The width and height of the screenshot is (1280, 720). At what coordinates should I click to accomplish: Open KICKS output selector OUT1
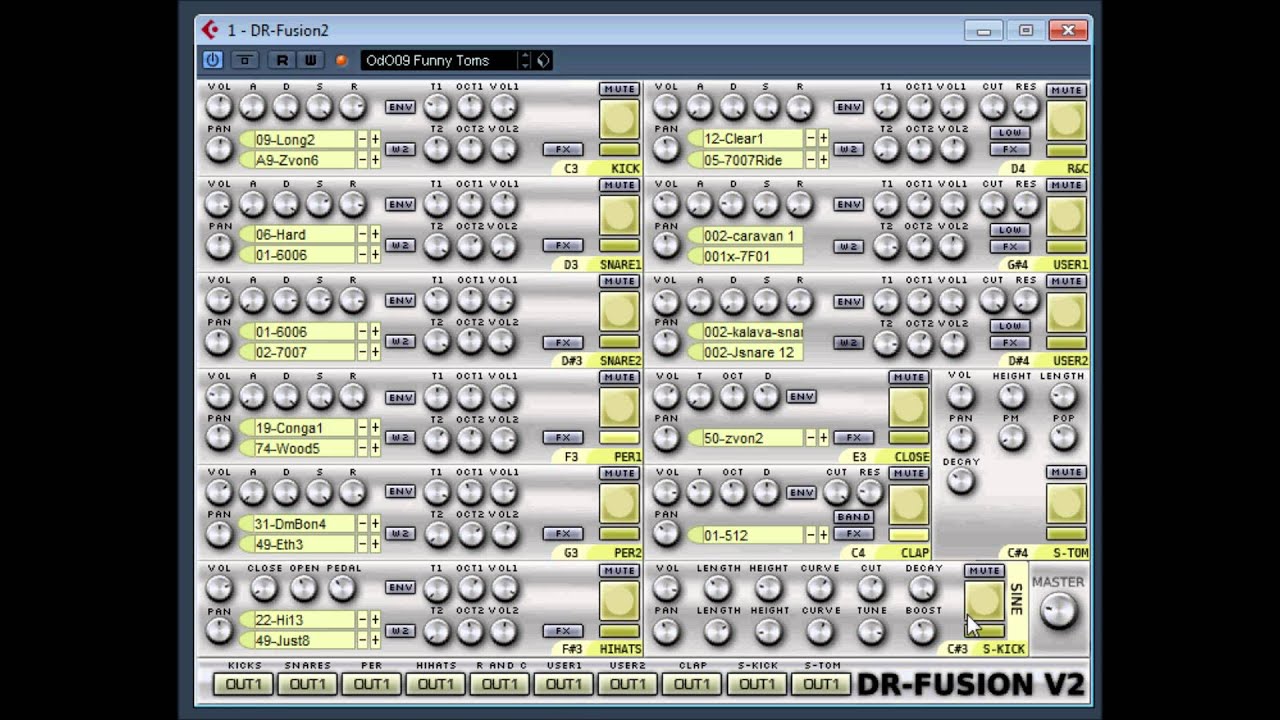click(244, 684)
